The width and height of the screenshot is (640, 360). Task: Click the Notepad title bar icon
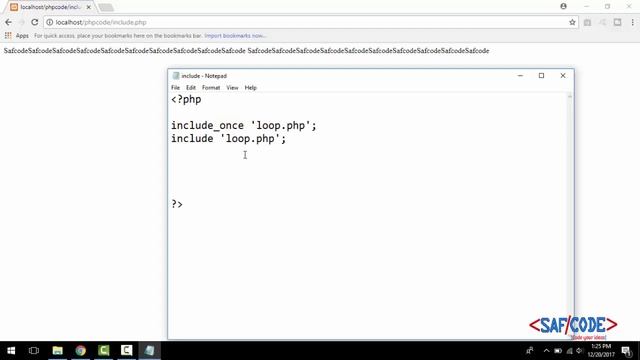176,76
